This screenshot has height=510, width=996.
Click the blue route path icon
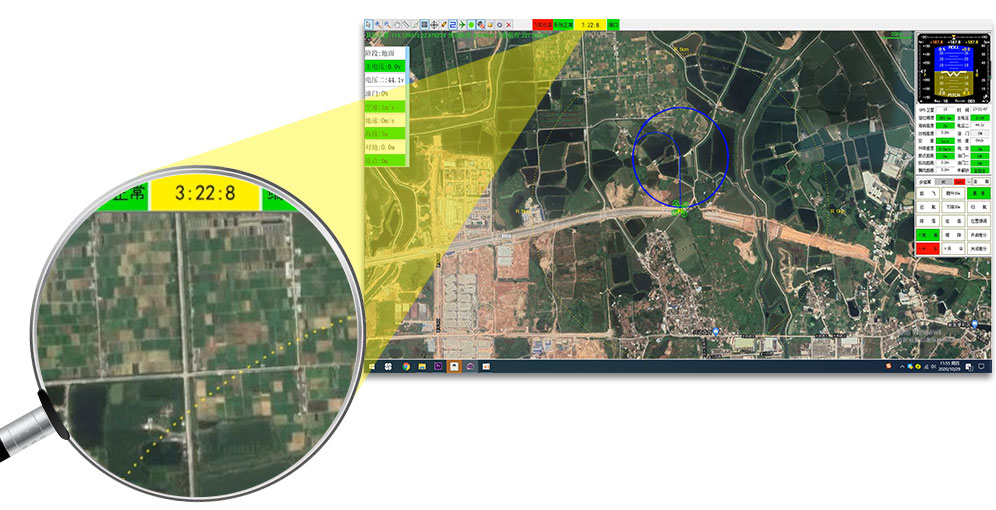coord(453,25)
